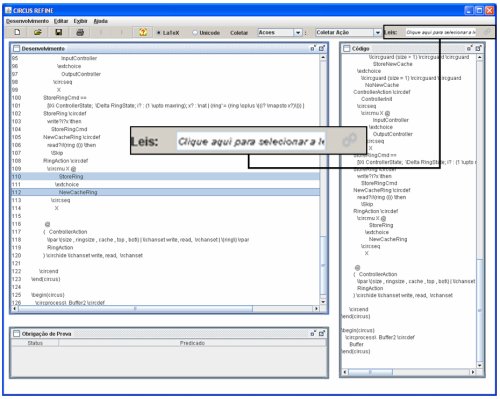Screen dimensions: 500x399
Task: Click the Circus Refine title bar app icon
Action: [x=8, y=10]
